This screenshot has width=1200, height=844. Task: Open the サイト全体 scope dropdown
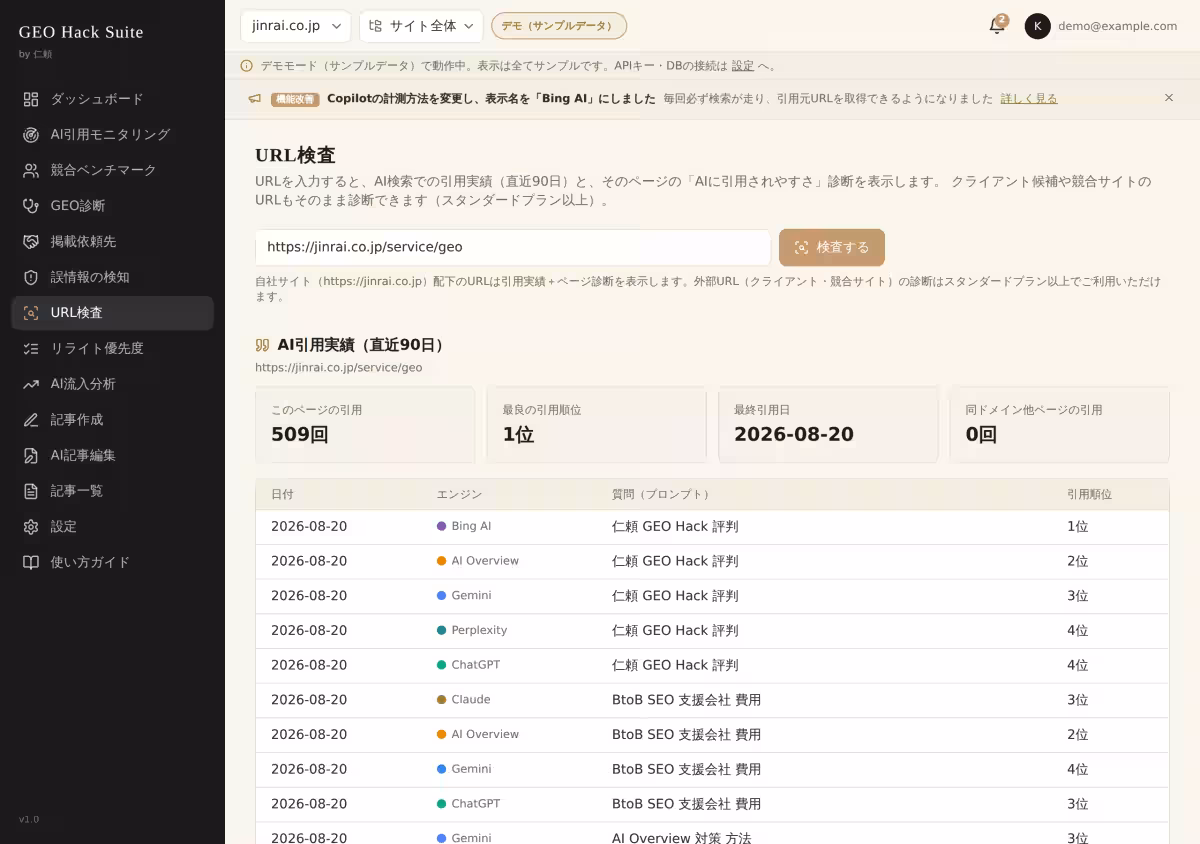421,26
